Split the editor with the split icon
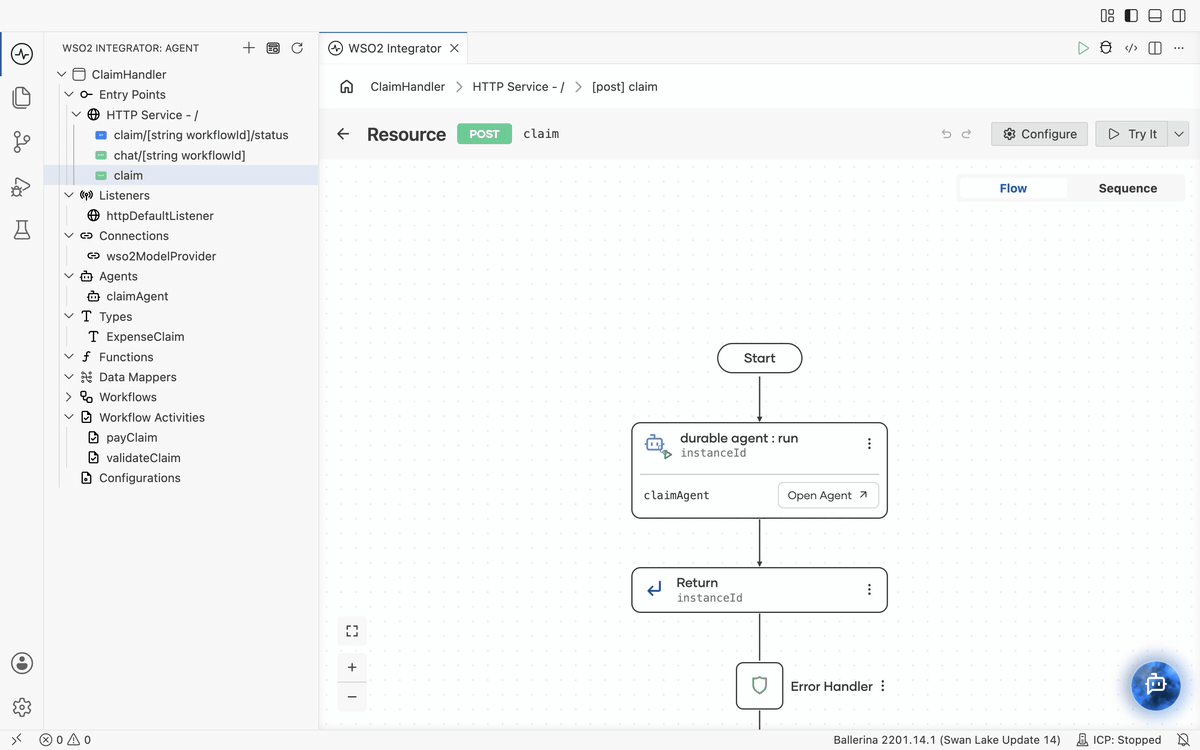 pos(1155,48)
